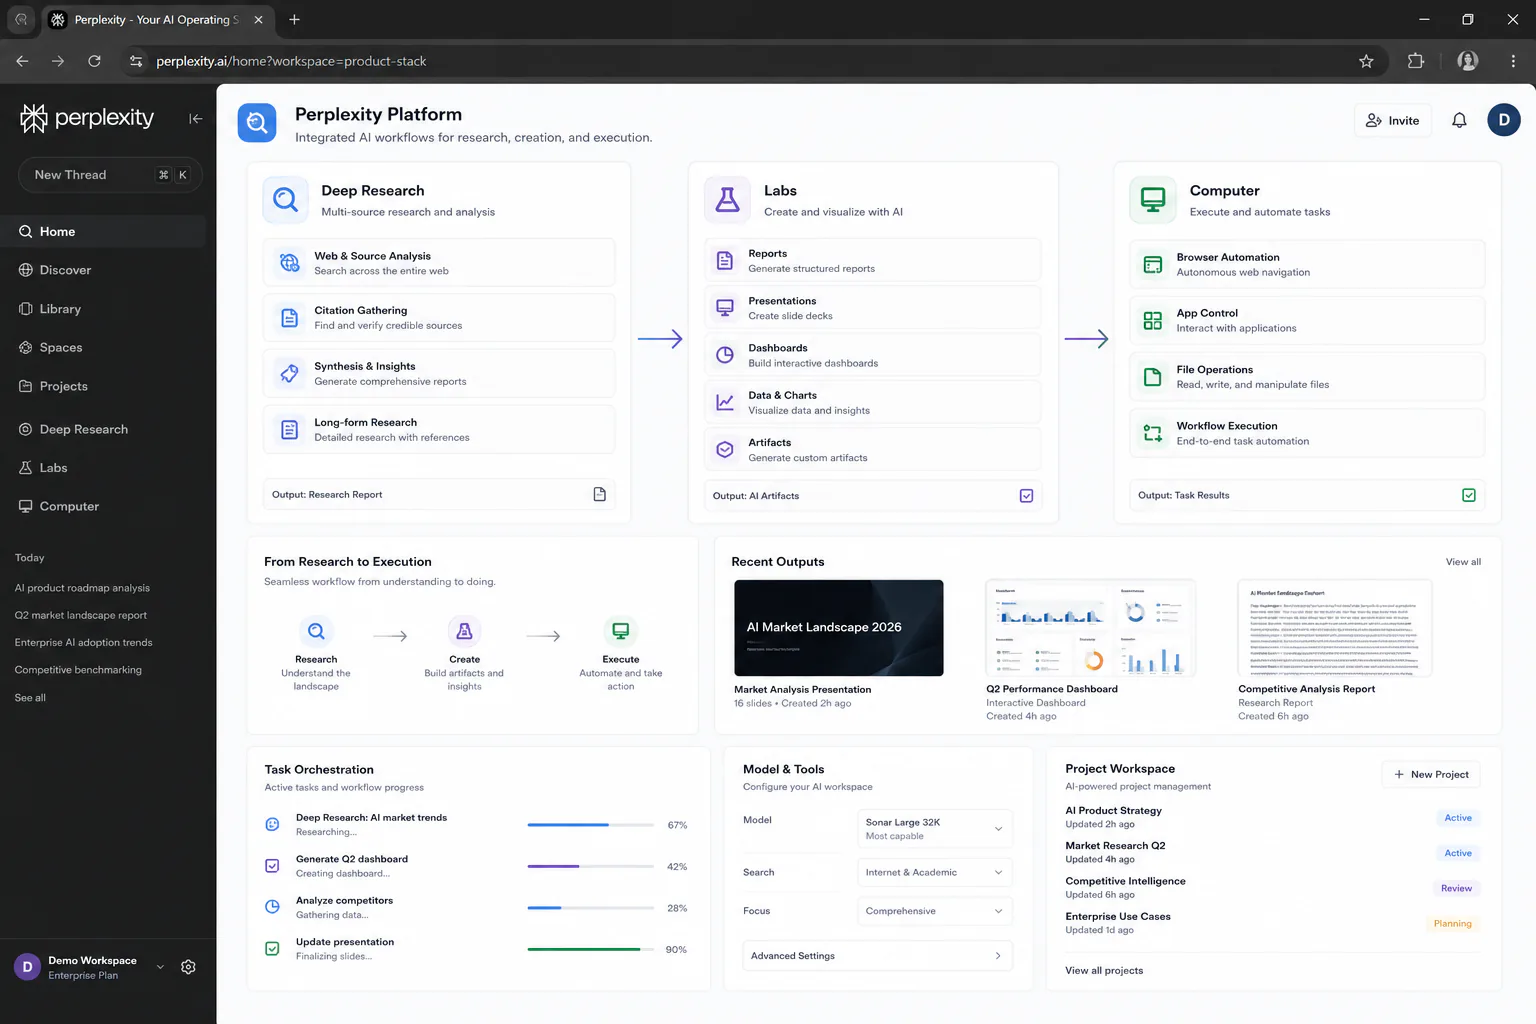
Task: Click the Computer monitor card icon
Action: pos(1153,200)
